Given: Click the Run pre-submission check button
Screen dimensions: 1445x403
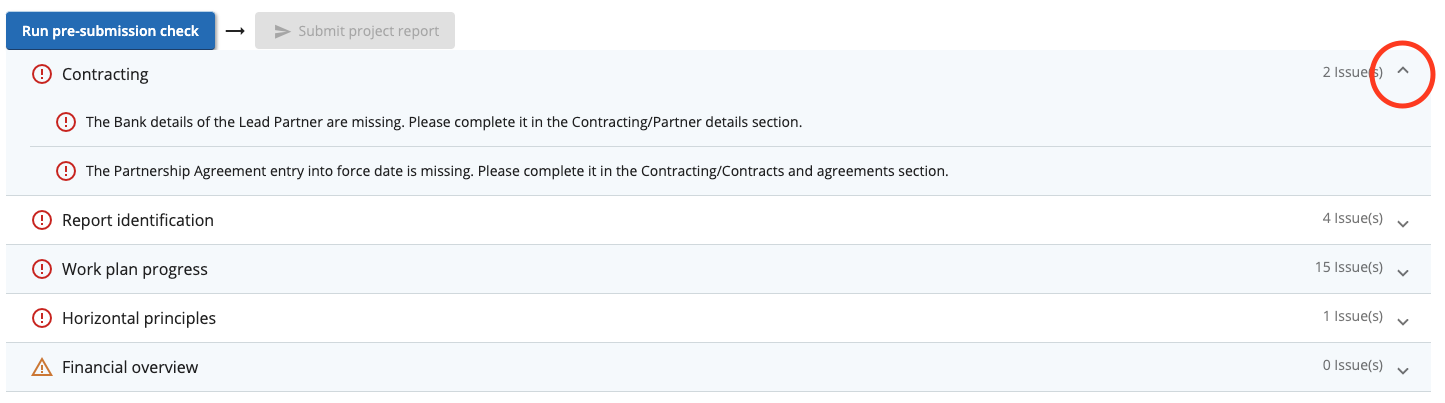Looking at the screenshot, I should tap(110, 31).
